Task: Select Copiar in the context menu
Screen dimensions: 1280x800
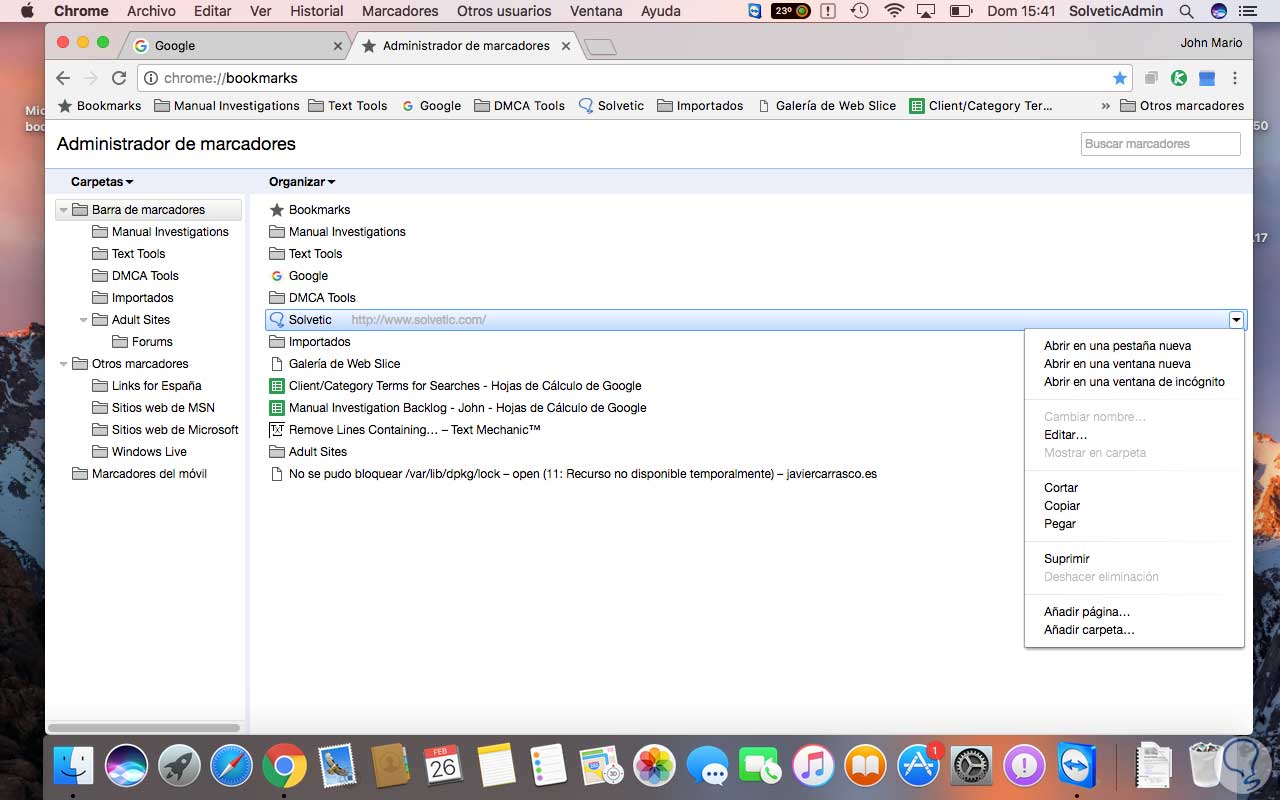Action: (1062, 506)
